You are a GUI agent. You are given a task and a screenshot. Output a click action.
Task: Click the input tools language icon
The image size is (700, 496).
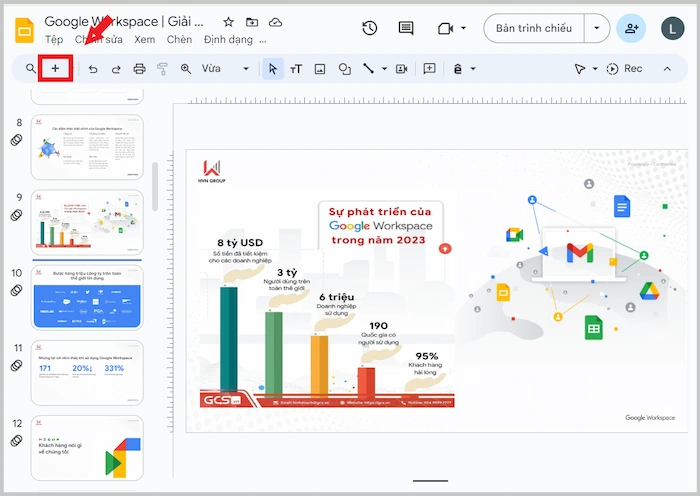pos(458,69)
